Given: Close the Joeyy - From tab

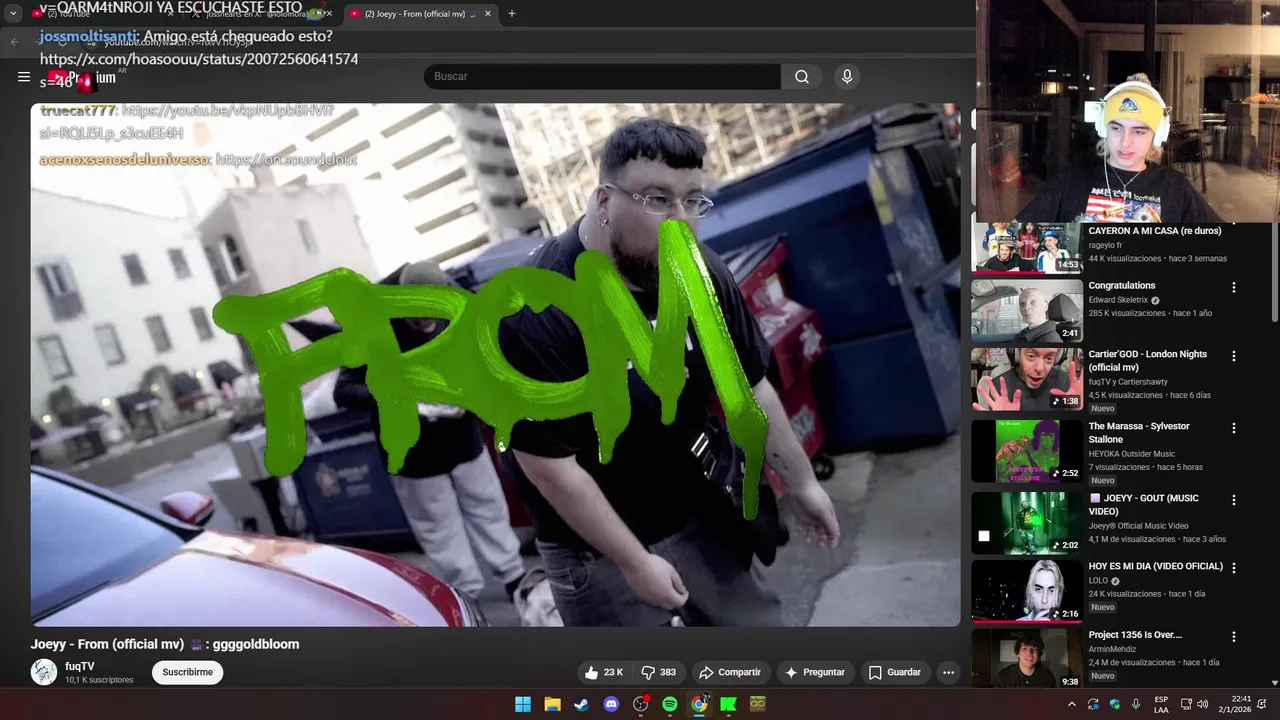Looking at the screenshot, I should (x=488, y=14).
